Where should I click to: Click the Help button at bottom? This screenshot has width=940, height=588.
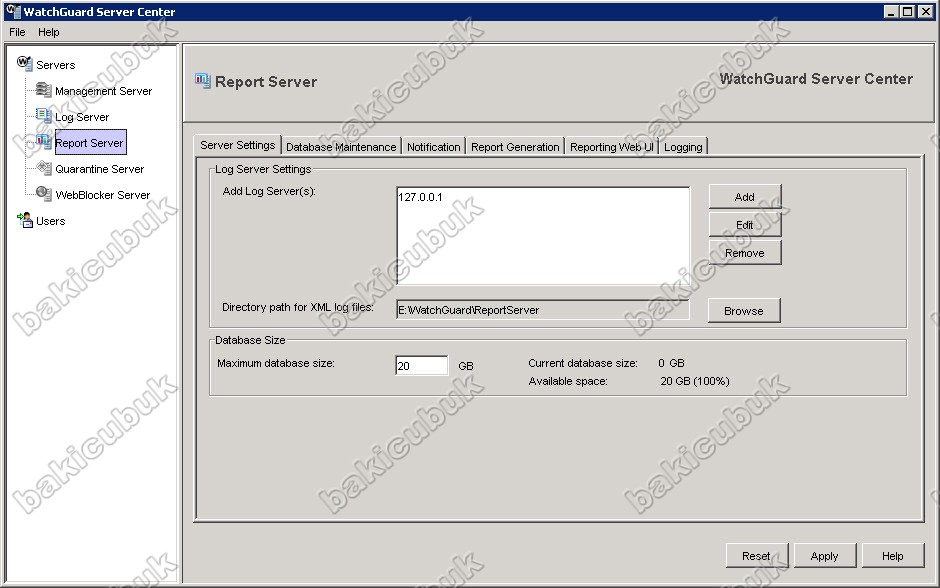(x=893, y=556)
